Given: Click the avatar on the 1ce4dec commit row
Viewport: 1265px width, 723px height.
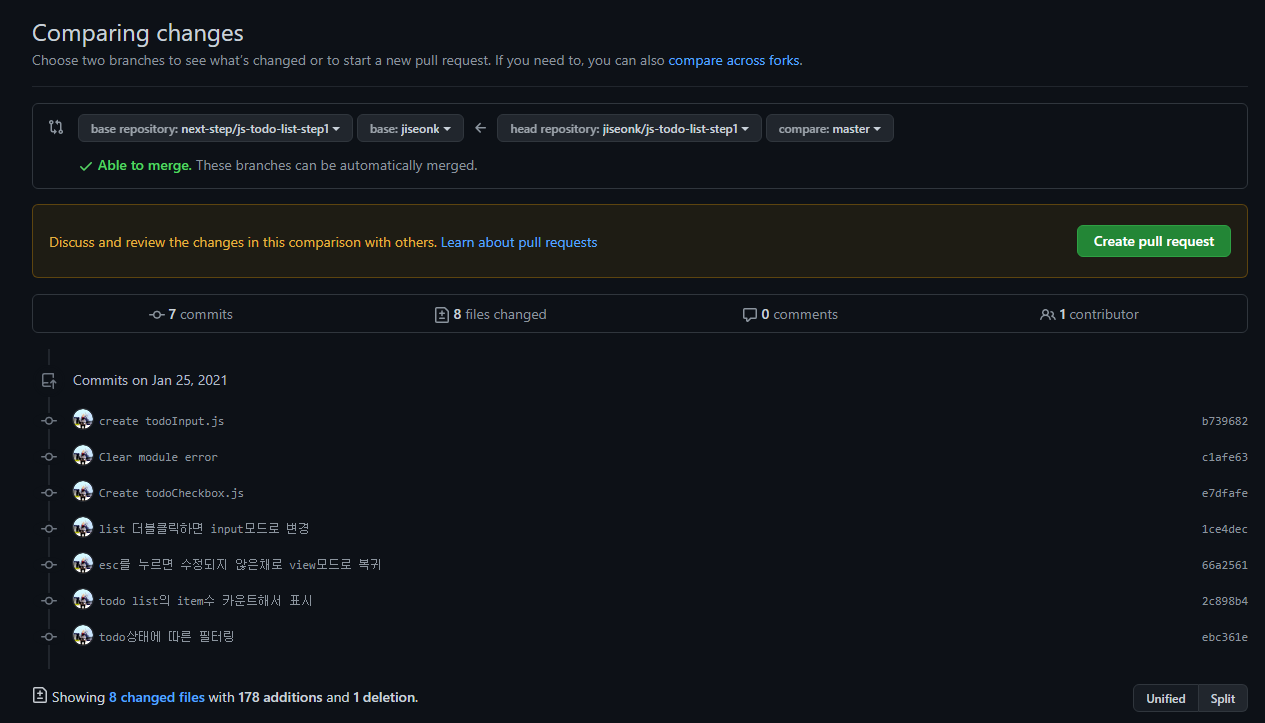Looking at the screenshot, I should (83, 528).
